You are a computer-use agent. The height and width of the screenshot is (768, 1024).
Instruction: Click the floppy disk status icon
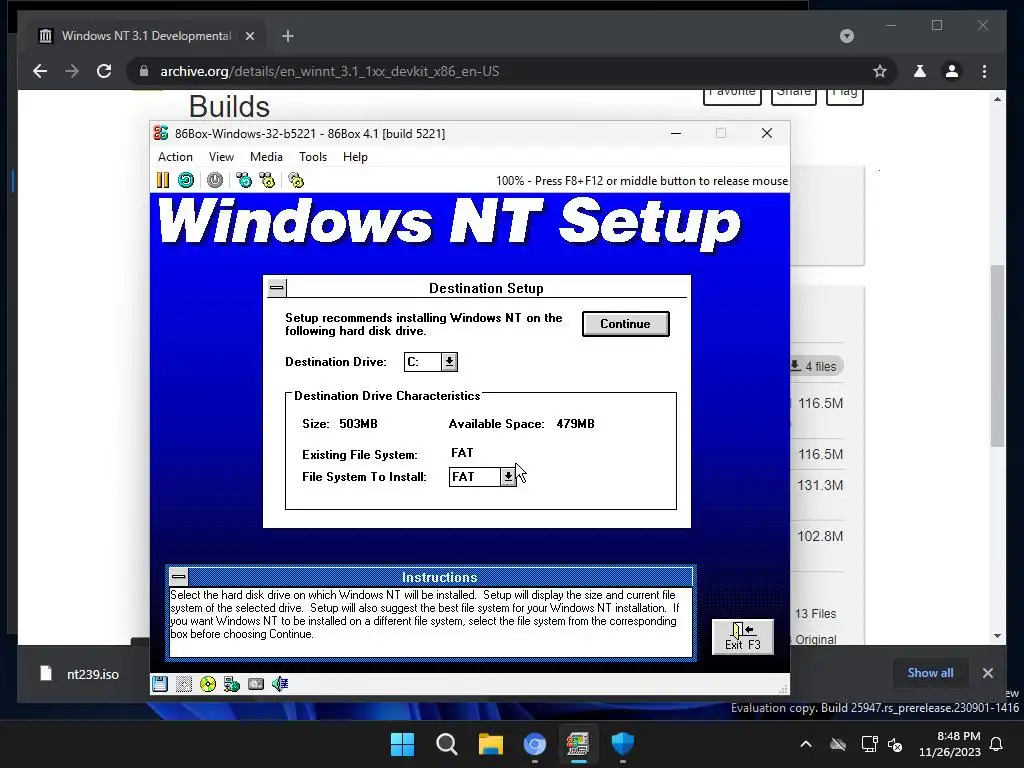click(160, 684)
